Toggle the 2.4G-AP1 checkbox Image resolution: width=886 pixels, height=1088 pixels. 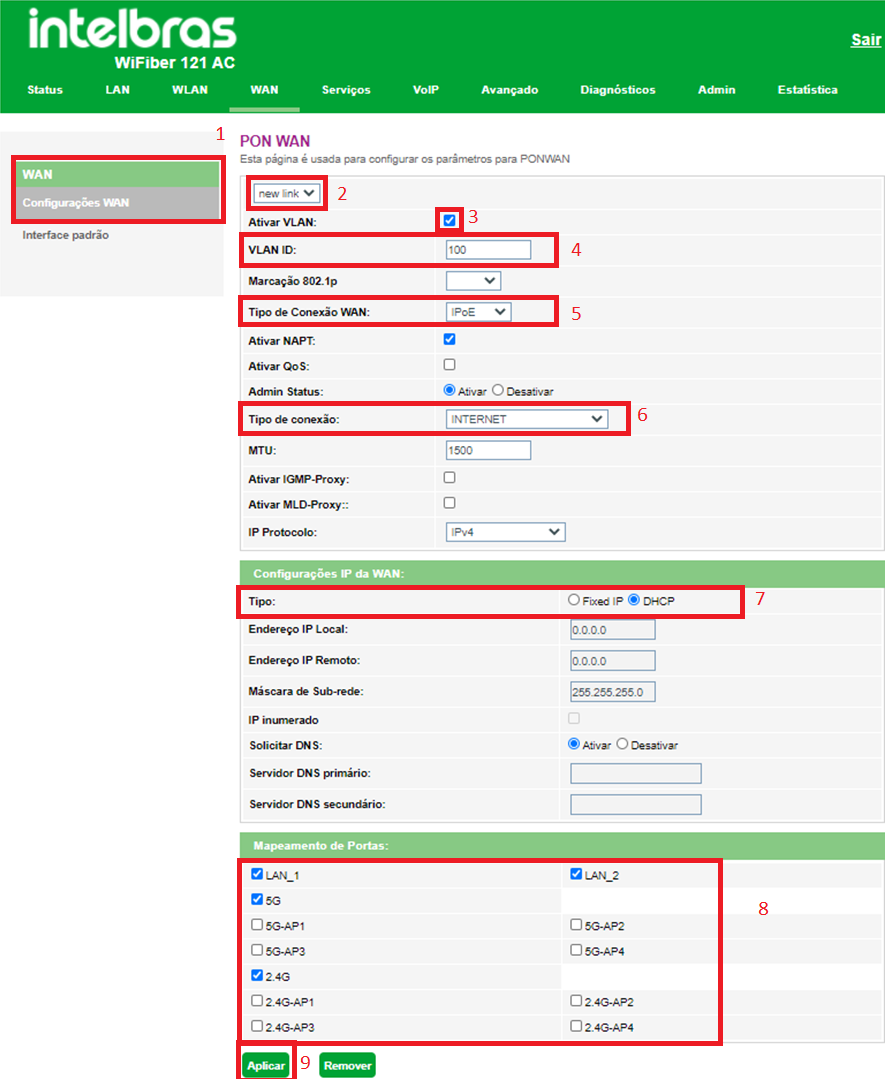(x=257, y=1001)
